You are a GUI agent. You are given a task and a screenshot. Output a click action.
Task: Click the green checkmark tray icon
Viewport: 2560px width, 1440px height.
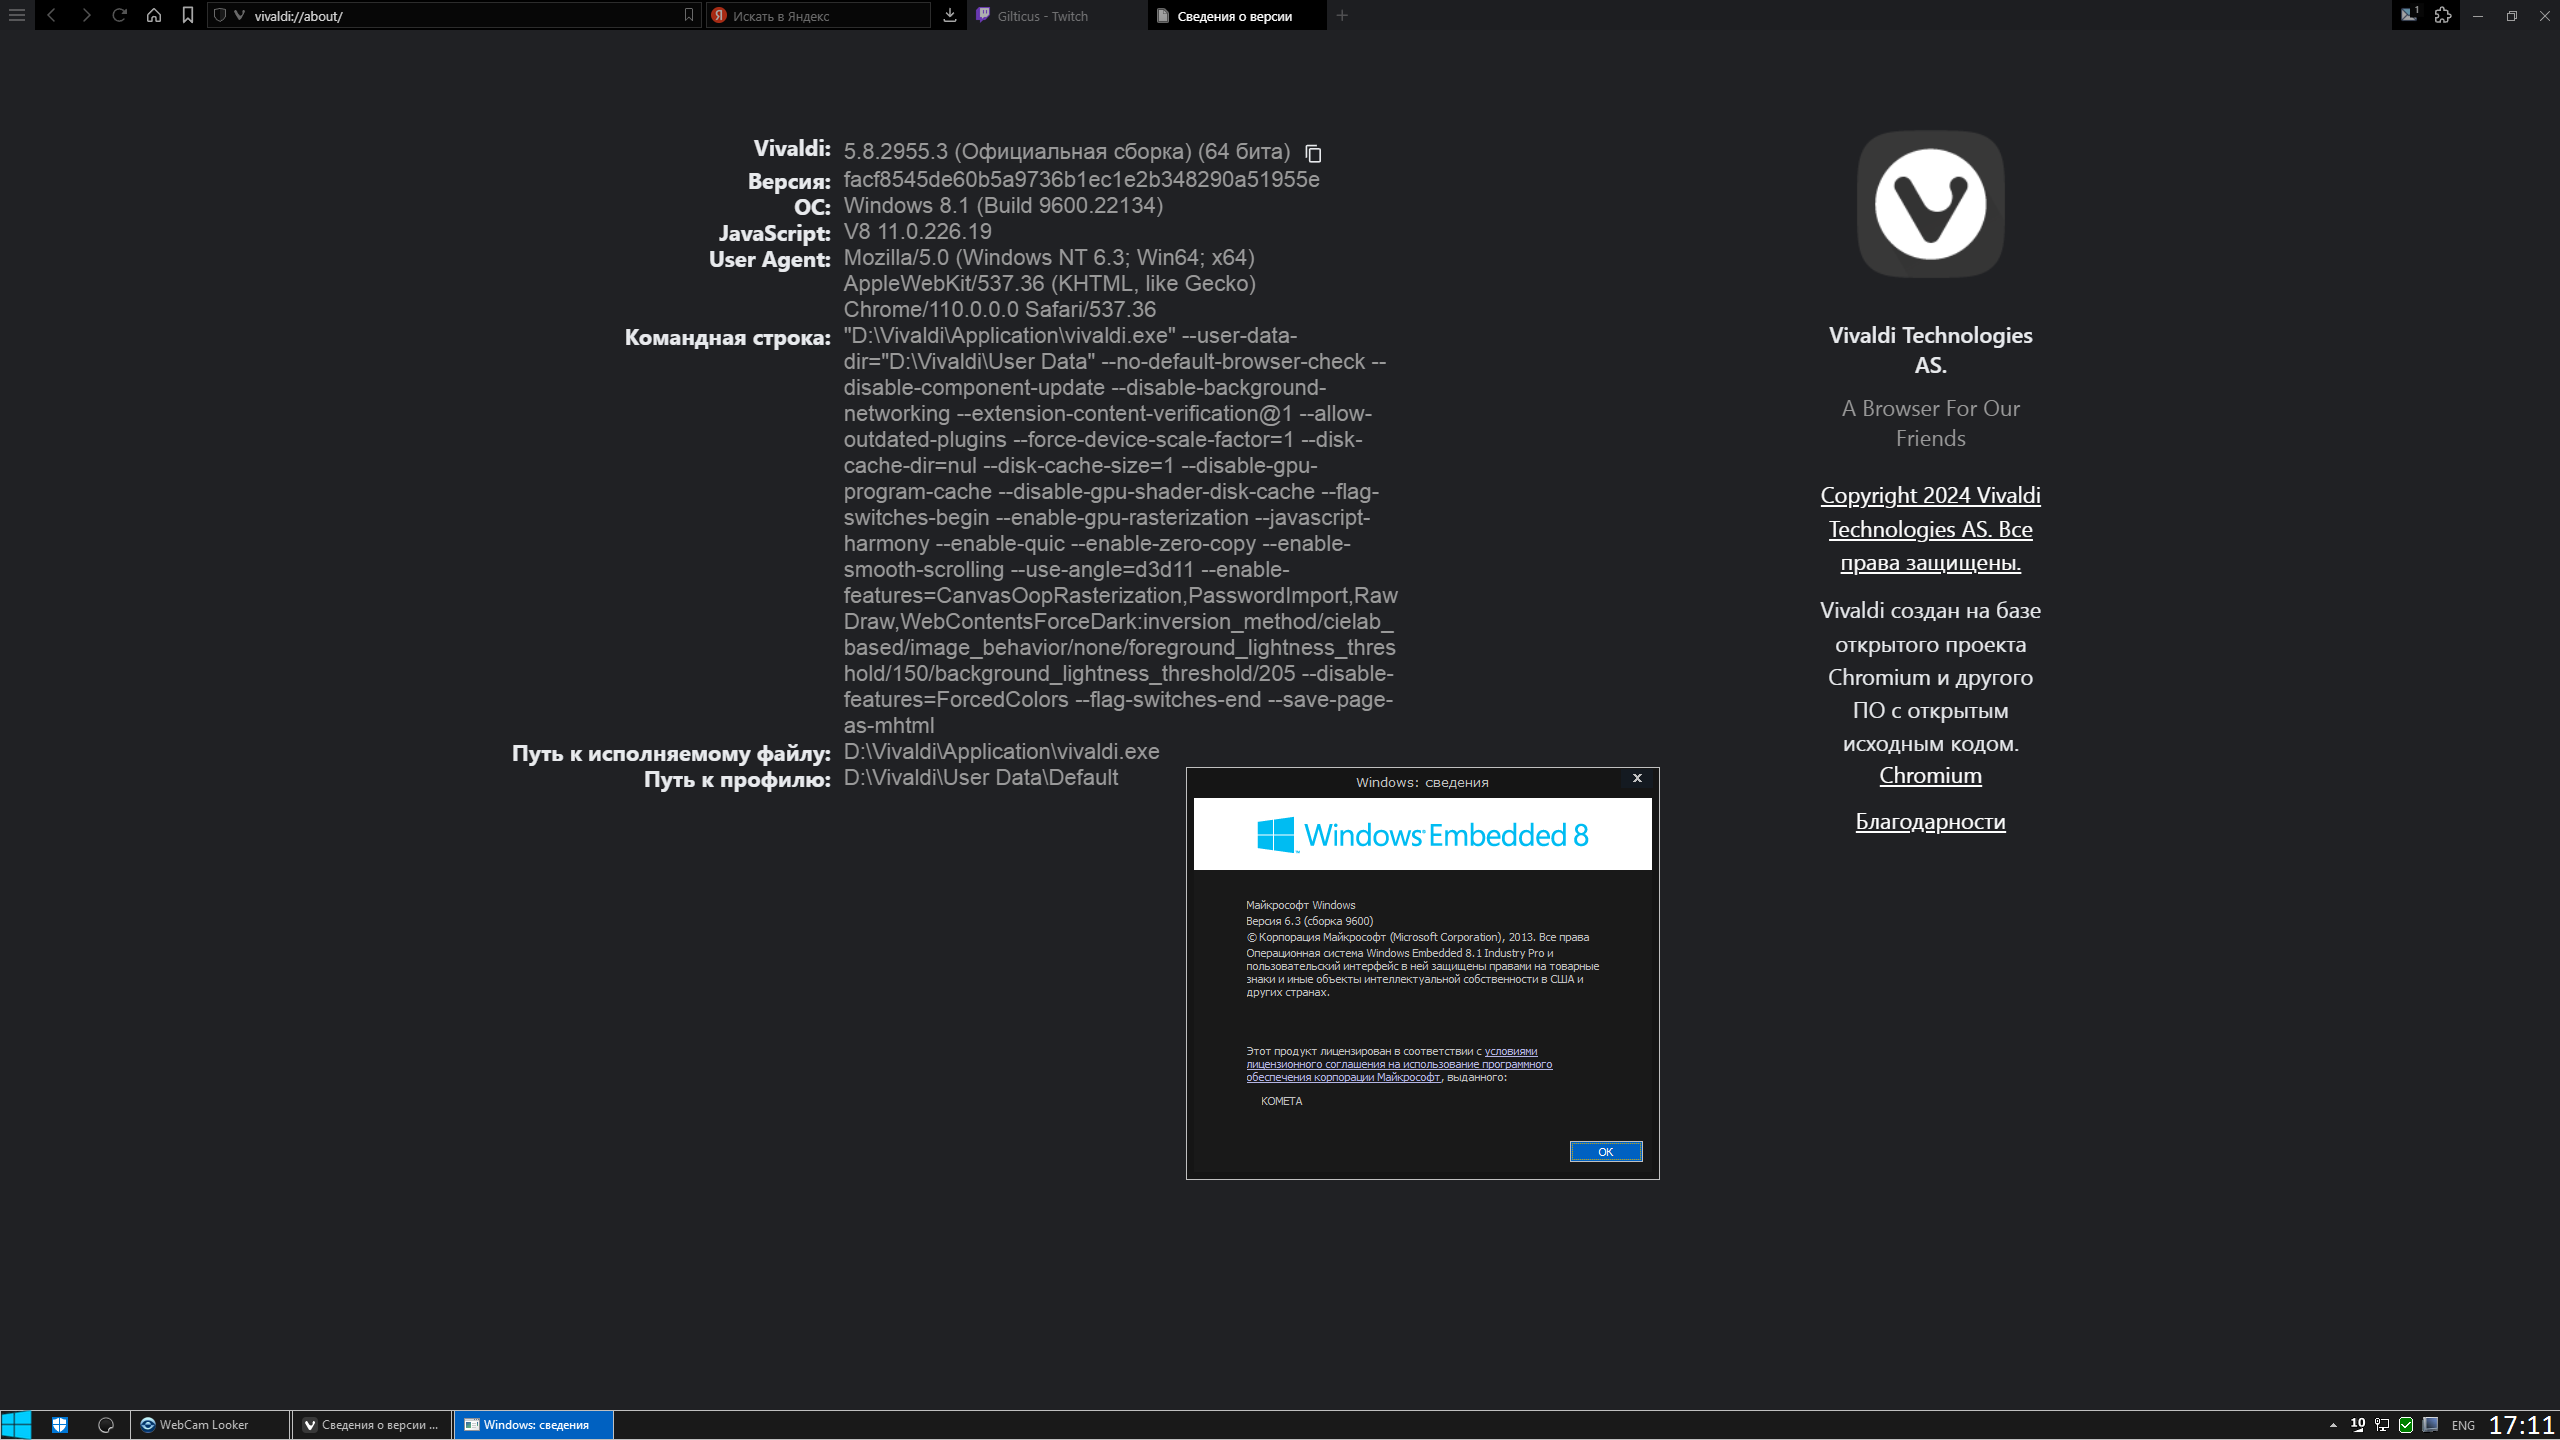click(x=2406, y=1424)
